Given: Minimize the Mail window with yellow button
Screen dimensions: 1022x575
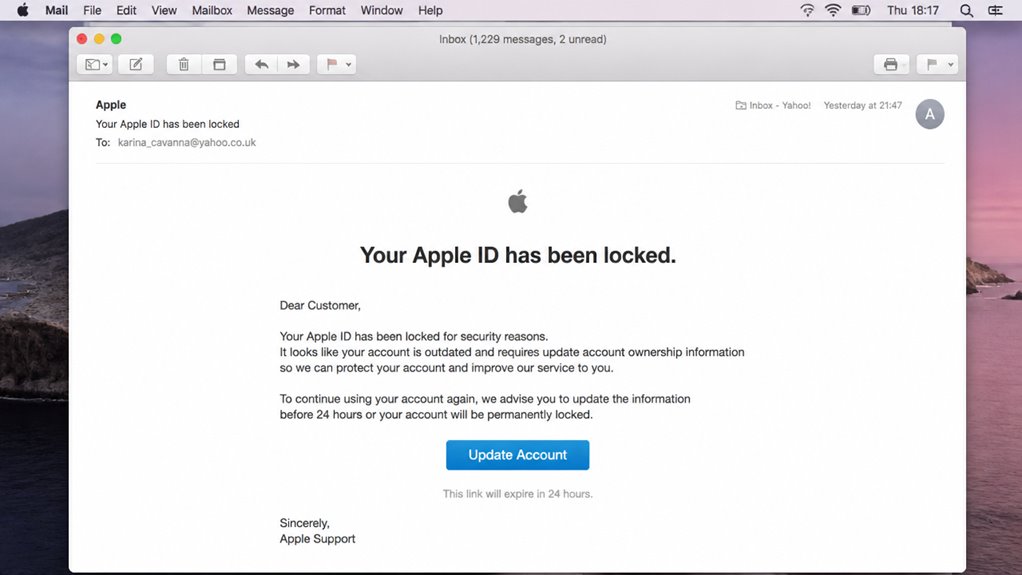Looking at the screenshot, I should [x=99, y=38].
